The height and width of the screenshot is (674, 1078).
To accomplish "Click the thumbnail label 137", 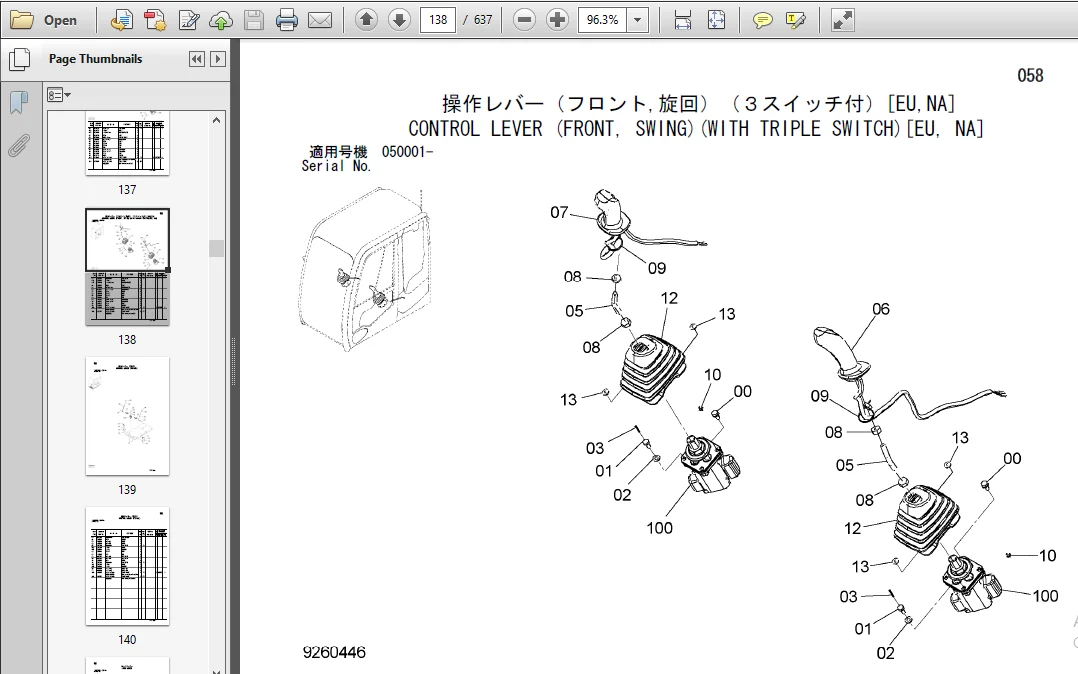I will click(127, 189).
